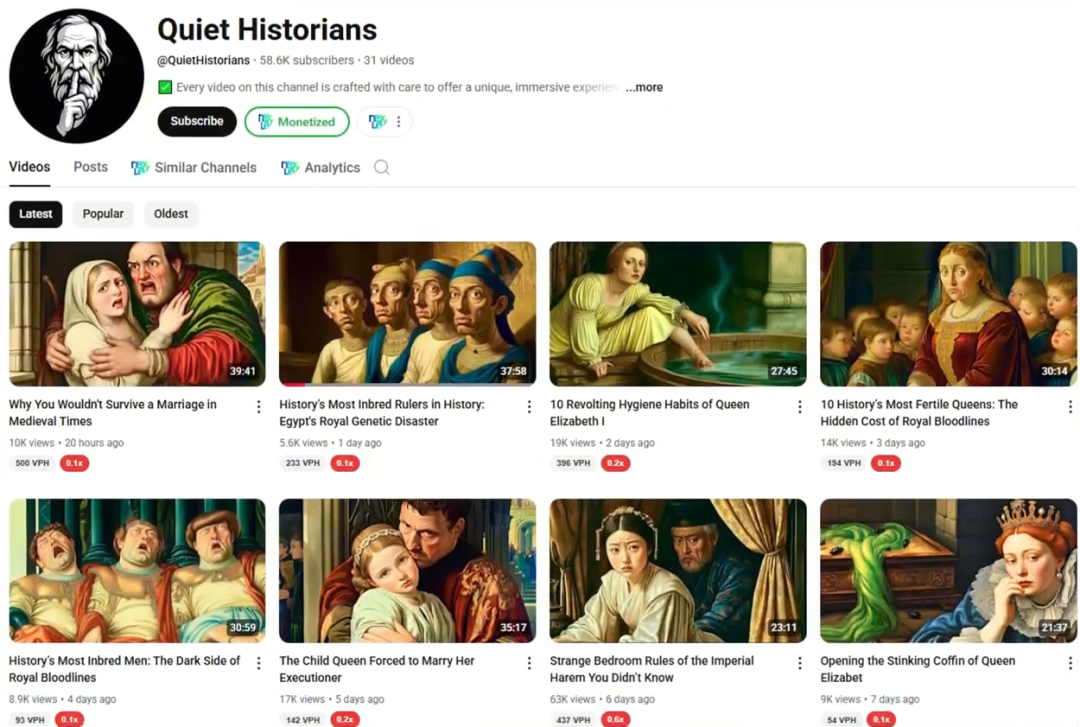1080x727 pixels.
Task: Open options menu for Queen Elizabeth Hygiene video
Action: [799, 406]
